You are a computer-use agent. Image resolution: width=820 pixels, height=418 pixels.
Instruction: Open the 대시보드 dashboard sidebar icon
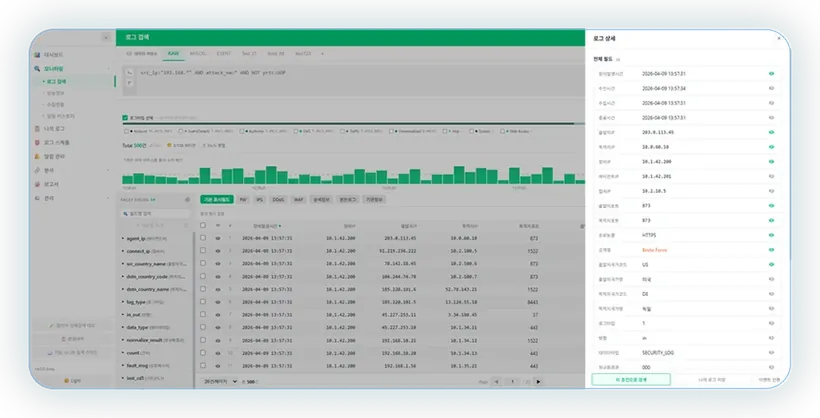point(37,55)
